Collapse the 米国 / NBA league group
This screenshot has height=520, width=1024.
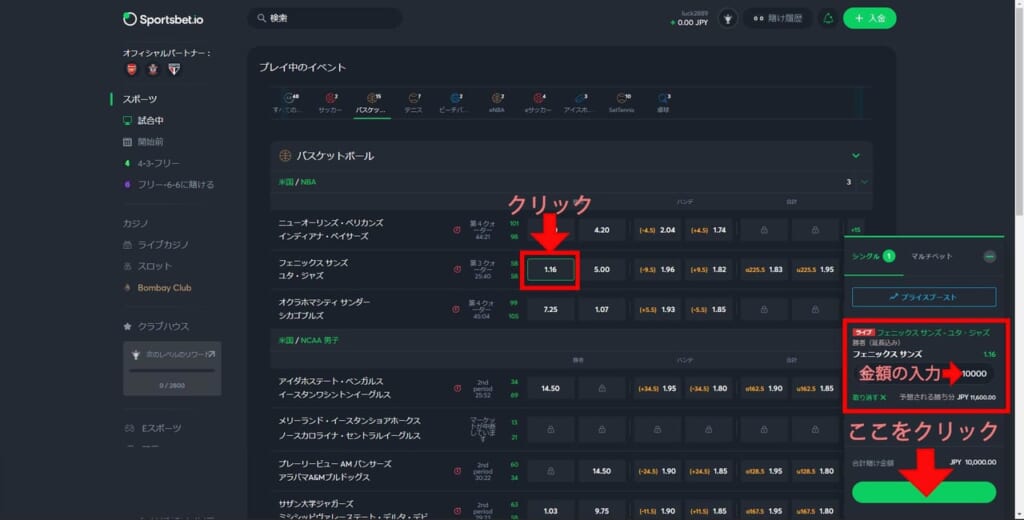(x=864, y=182)
